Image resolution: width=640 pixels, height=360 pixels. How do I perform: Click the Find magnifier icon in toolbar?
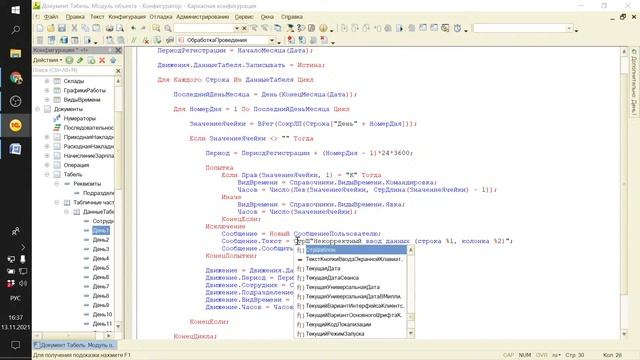[x=168, y=28]
